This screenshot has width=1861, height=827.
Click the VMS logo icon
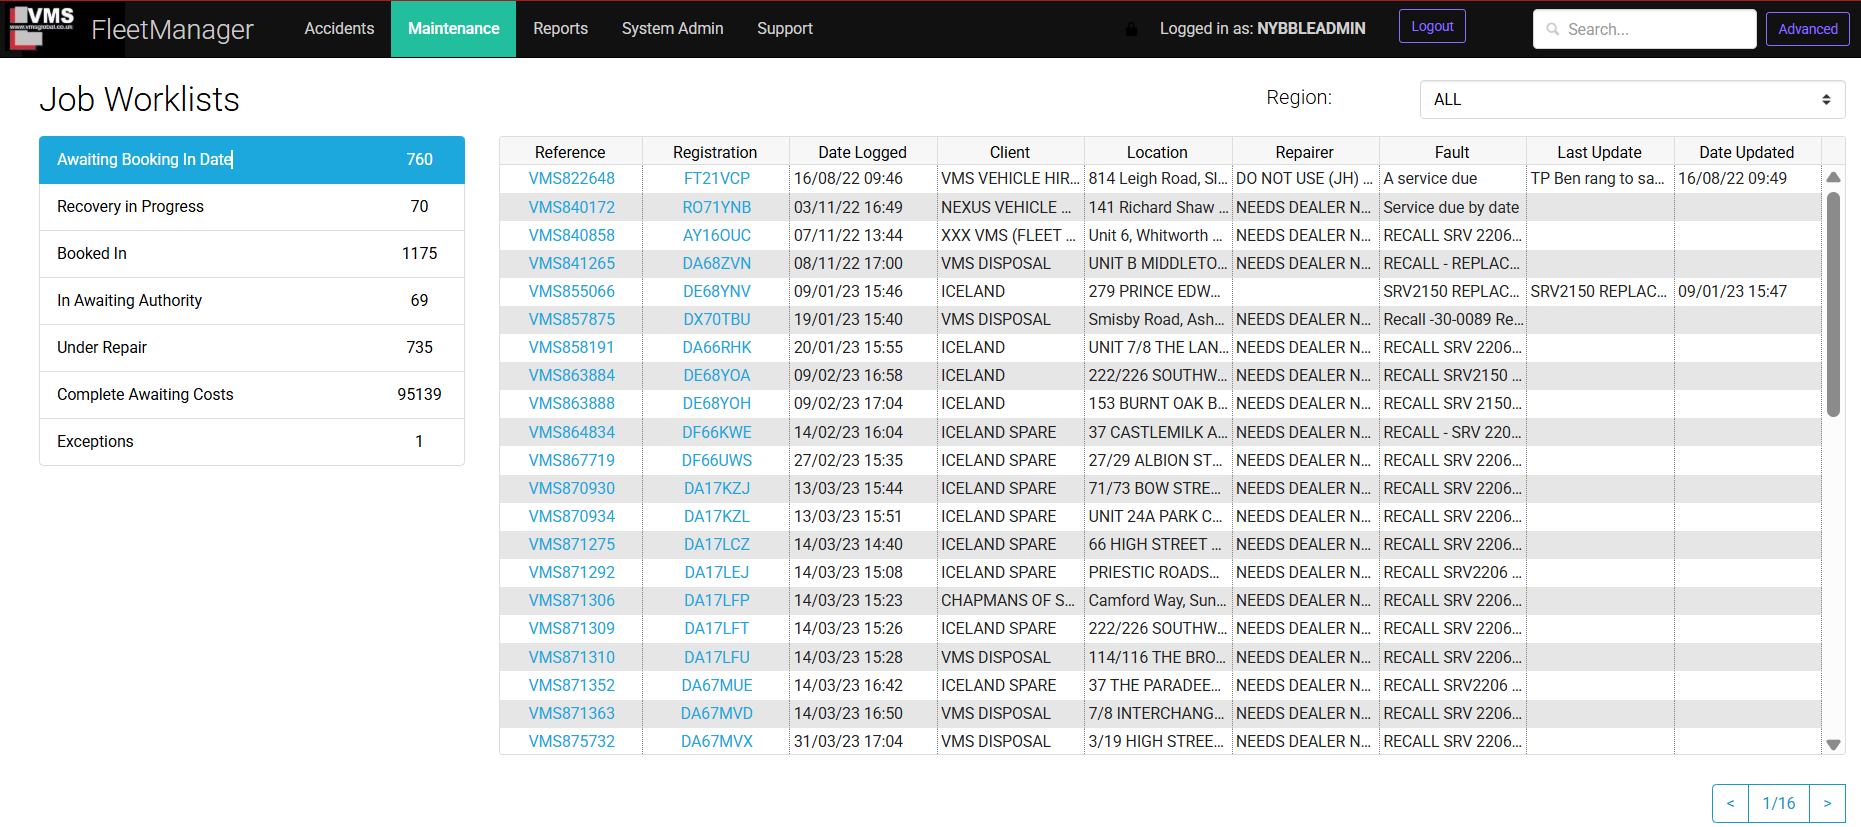pyautogui.click(x=42, y=28)
